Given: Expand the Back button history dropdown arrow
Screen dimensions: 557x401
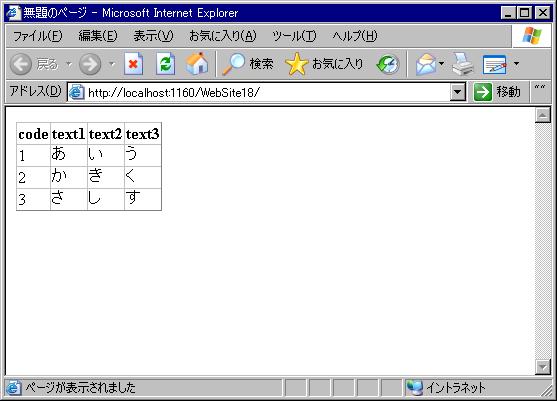Looking at the screenshot, I should [69, 64].
